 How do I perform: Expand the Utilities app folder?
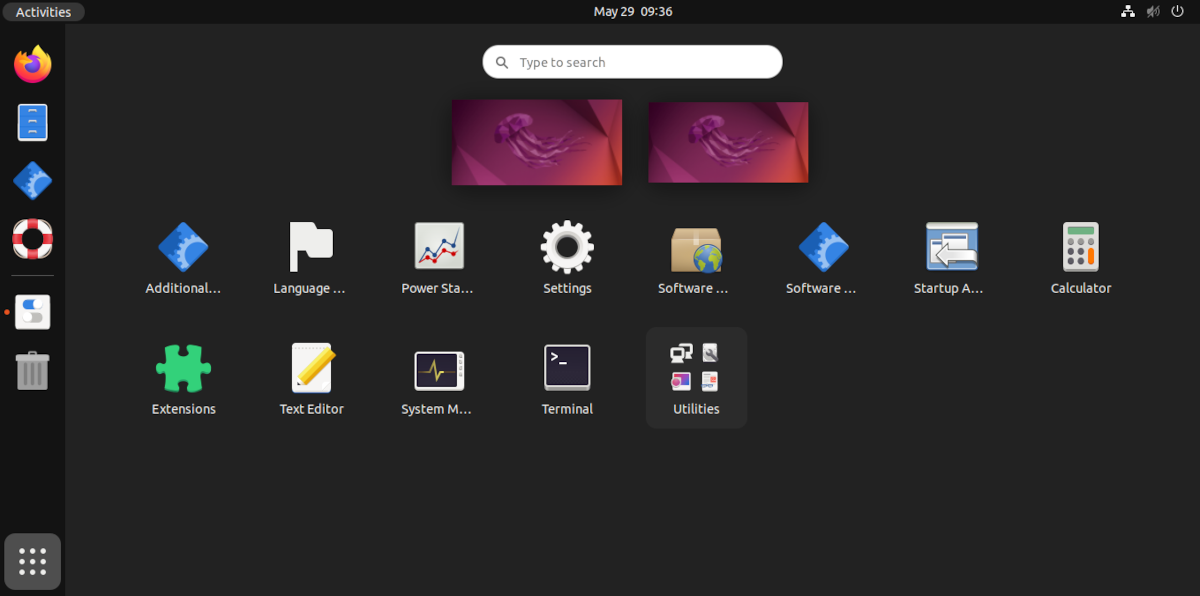tap(695, 366)
